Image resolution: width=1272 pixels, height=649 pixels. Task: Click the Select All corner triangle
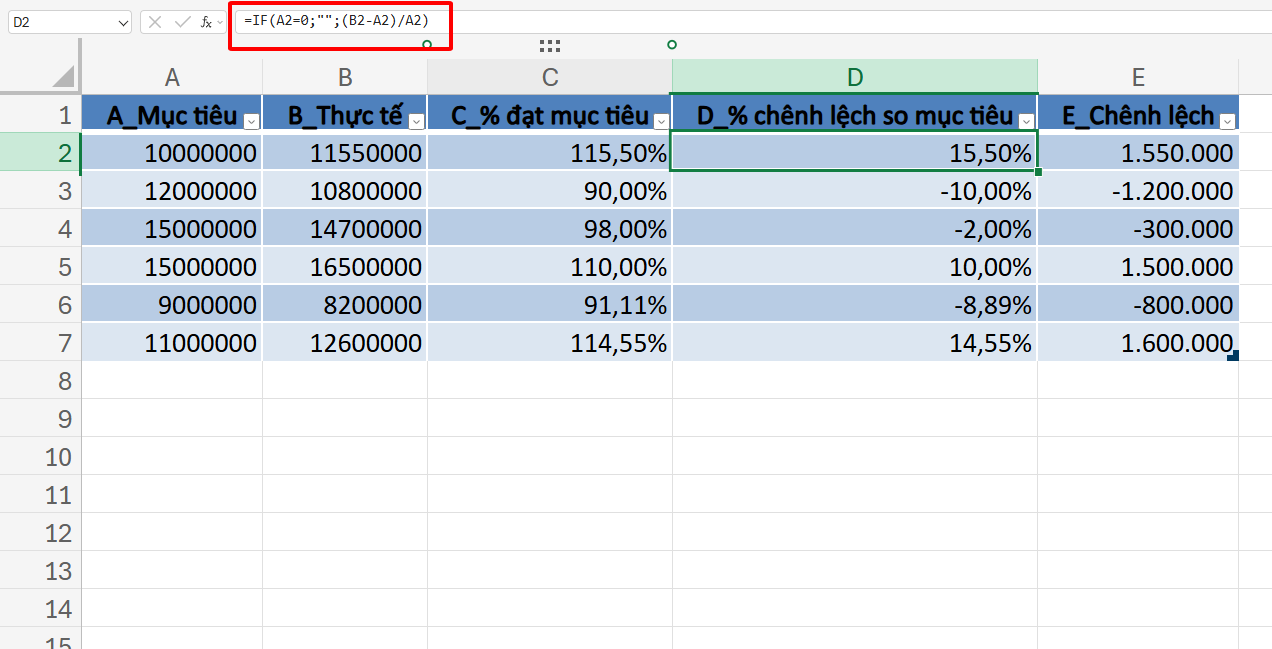click(63, 76)
